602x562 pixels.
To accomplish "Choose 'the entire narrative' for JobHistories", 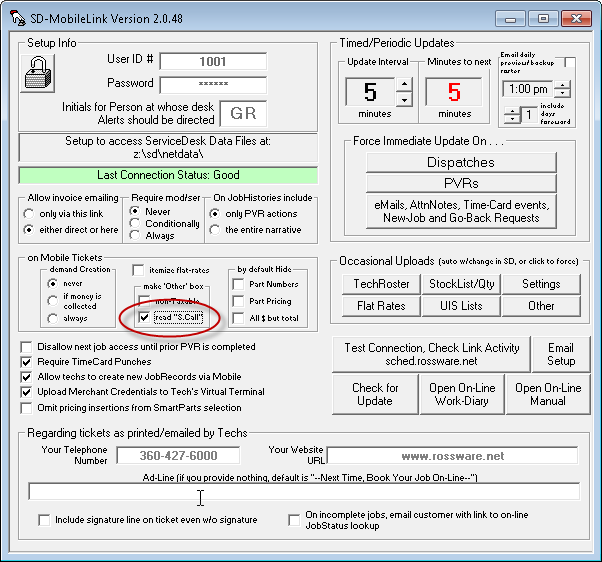I will coord(216,230).
